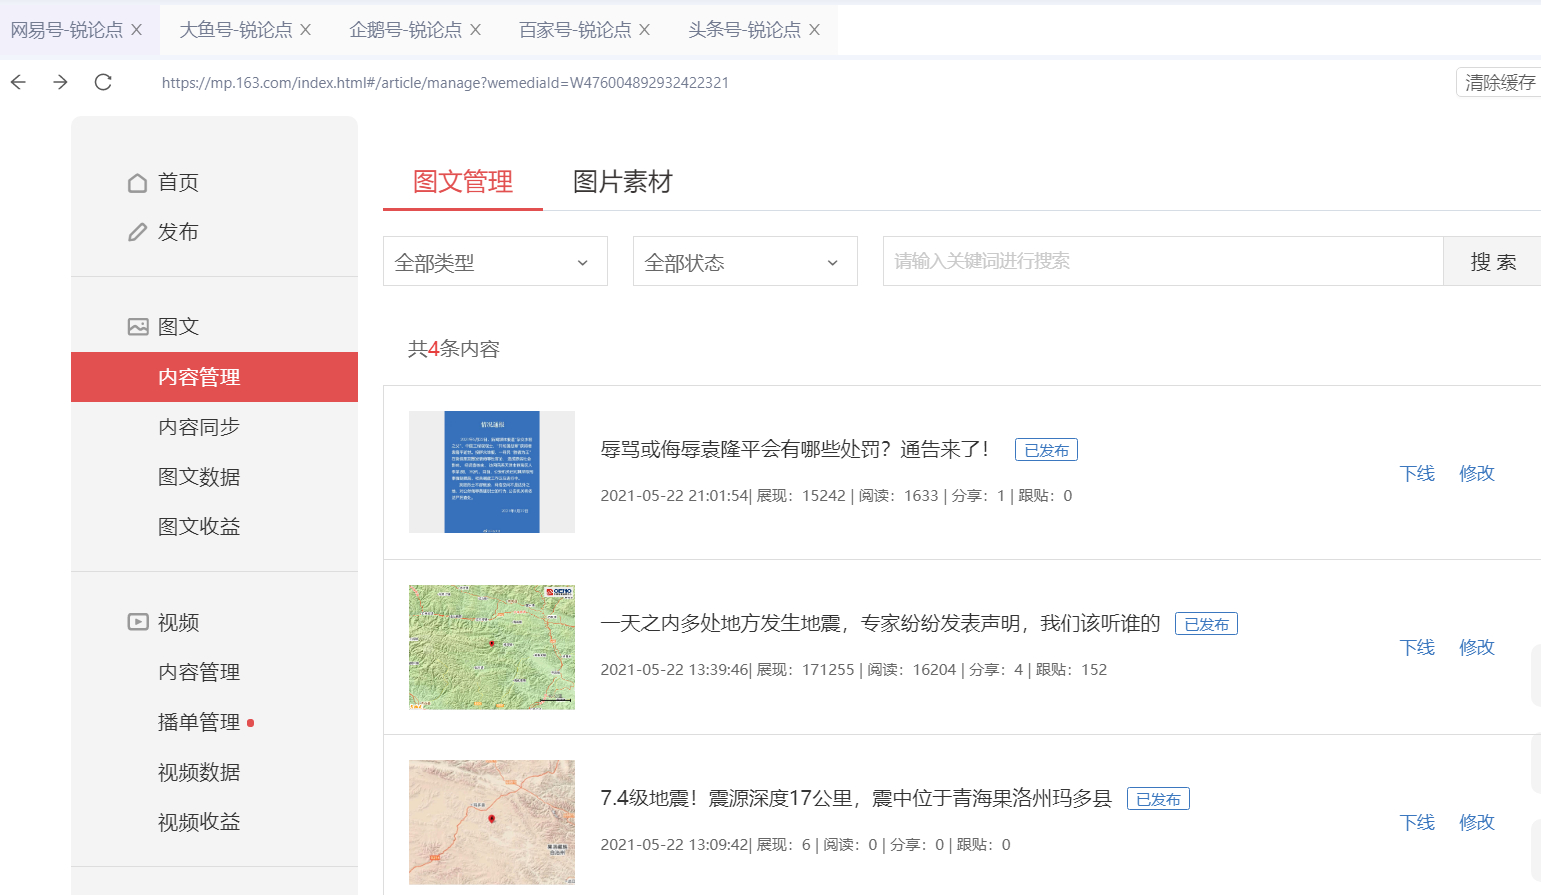Click the video icon beside 视频
The height and width of the screenshot is (895, 1541).
click(x=137, y=622)
